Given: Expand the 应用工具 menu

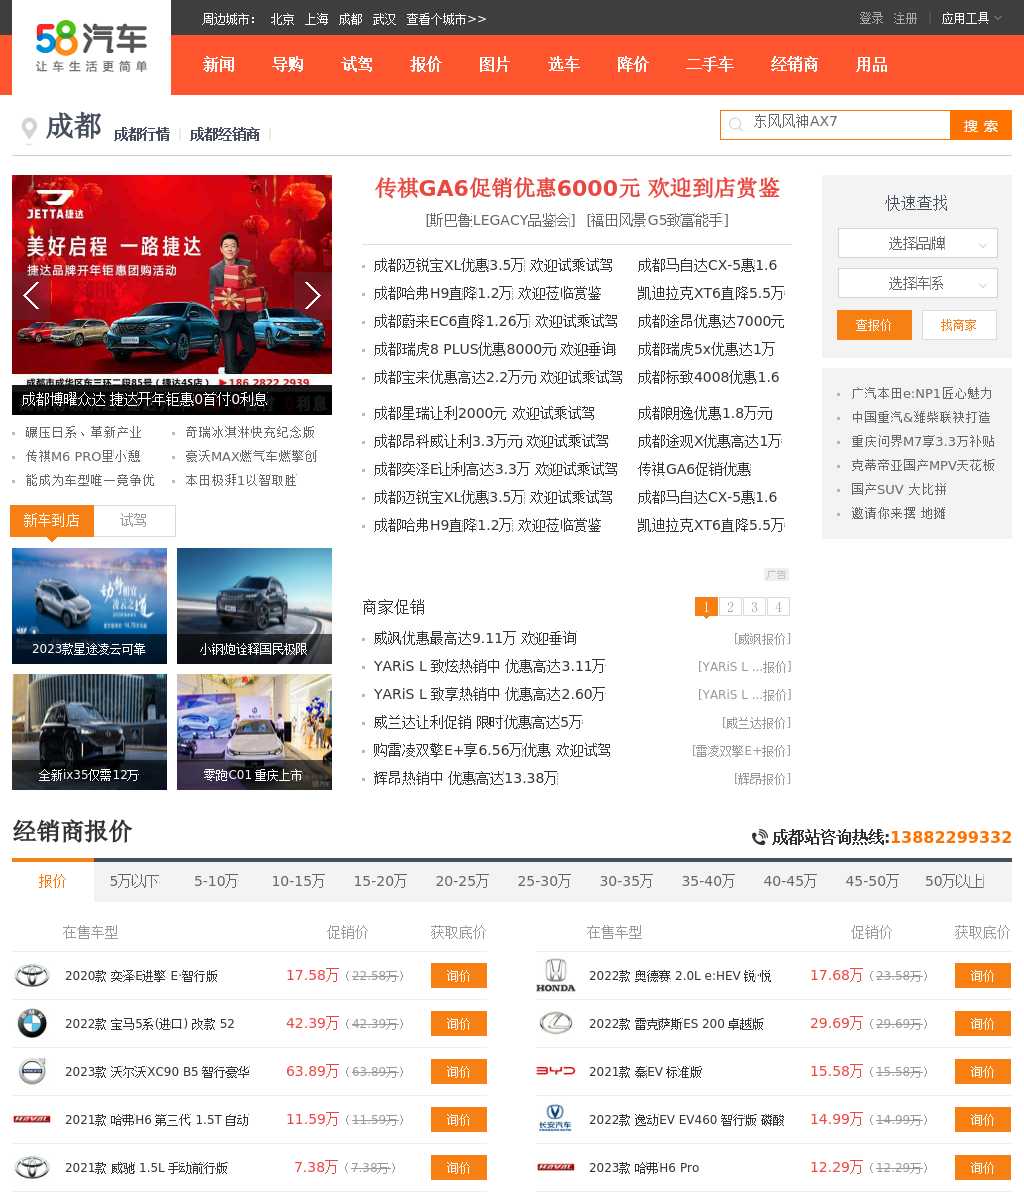Looking at the screenshot, I should (x=970, y=18).
